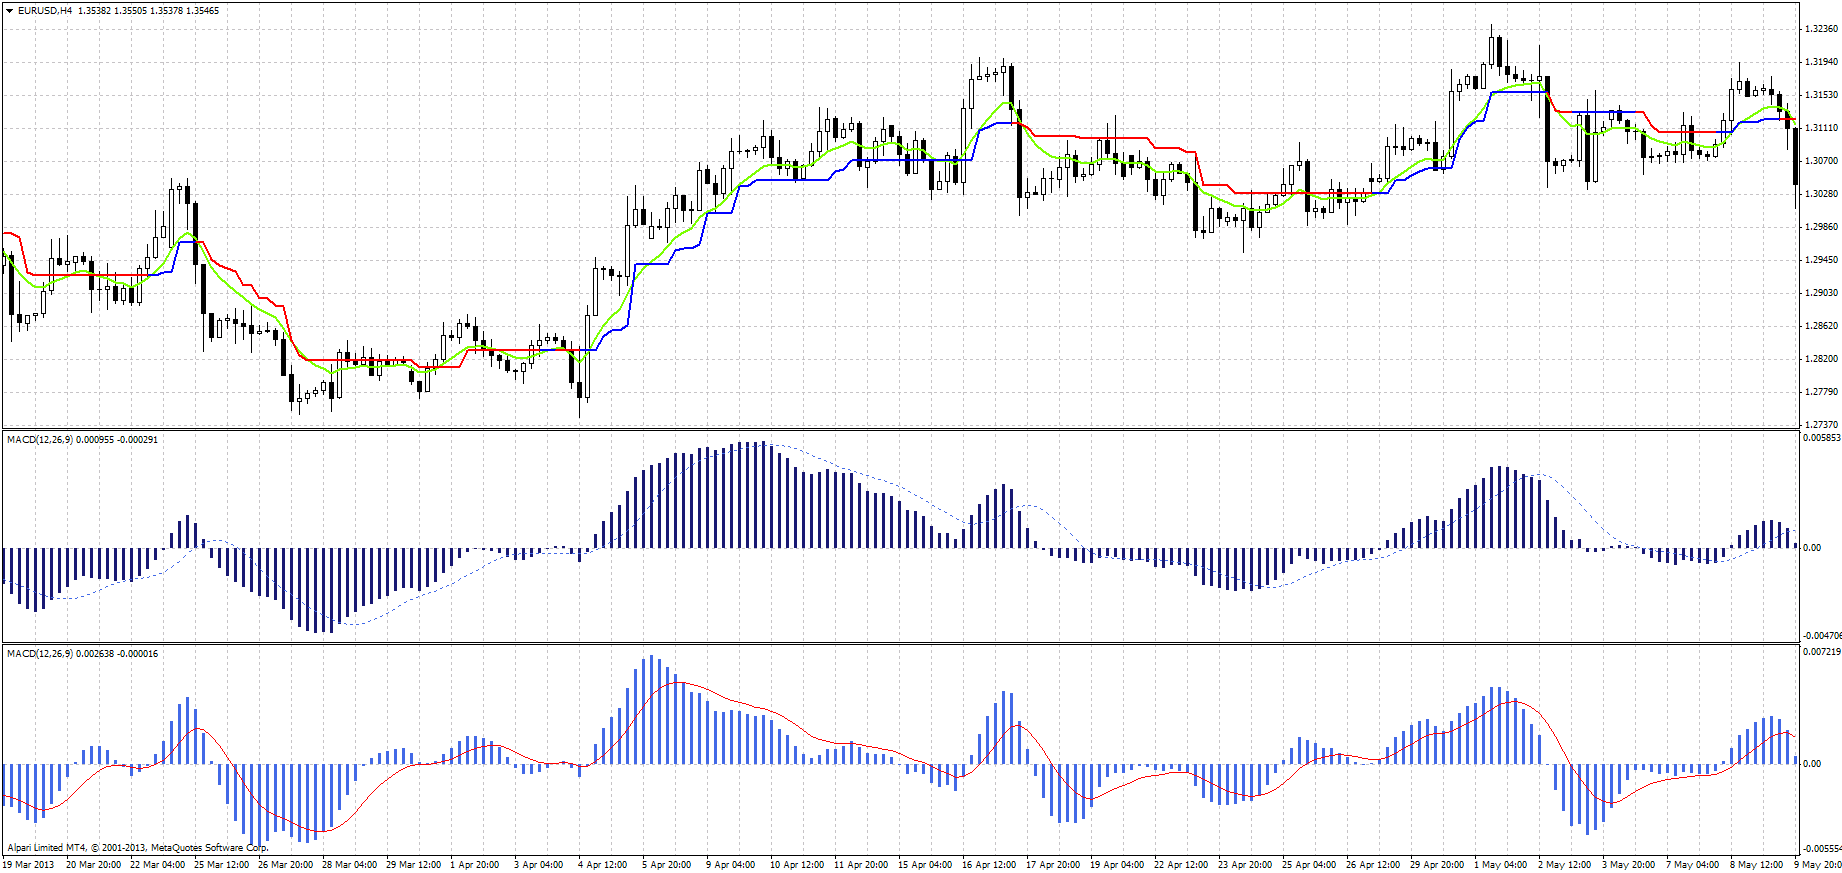Click the 8 May 12:00 time label

[1756, 865]
